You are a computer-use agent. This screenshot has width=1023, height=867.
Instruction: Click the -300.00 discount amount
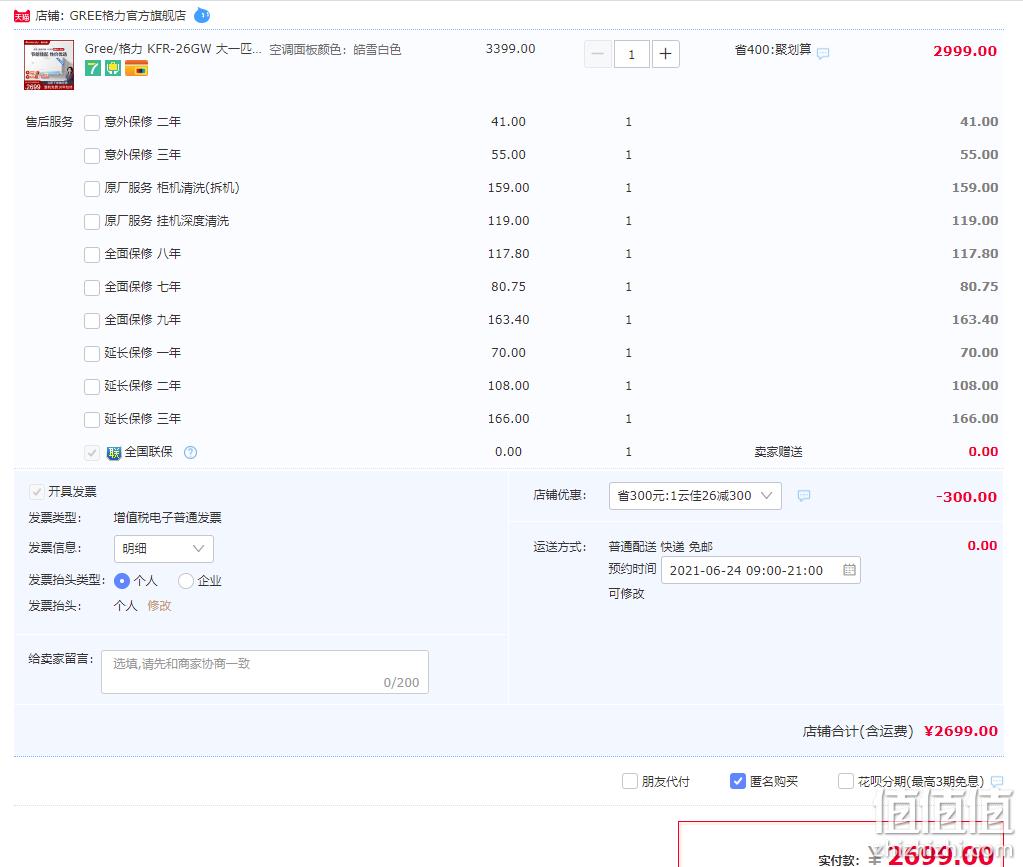[x=966, y=497]
